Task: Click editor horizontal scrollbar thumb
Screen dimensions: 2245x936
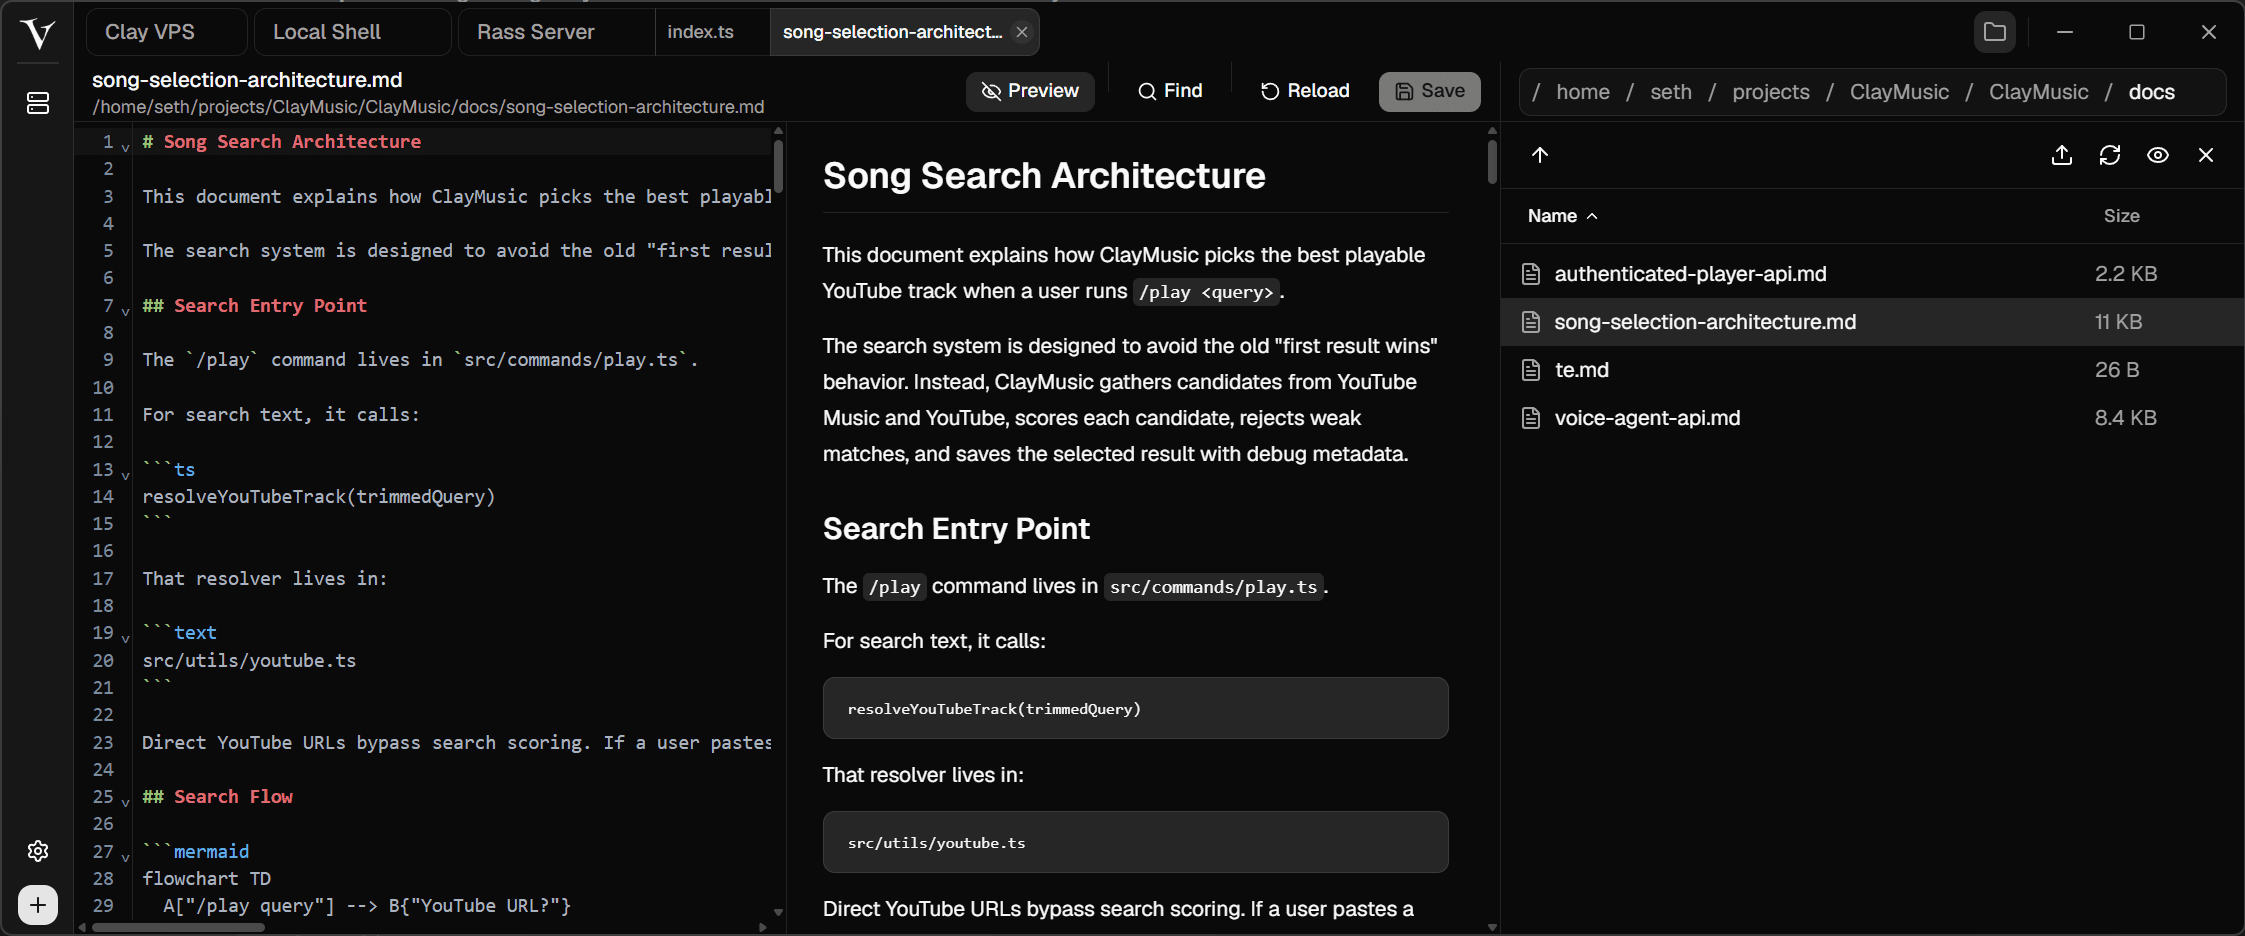Action: click(178, 927)
